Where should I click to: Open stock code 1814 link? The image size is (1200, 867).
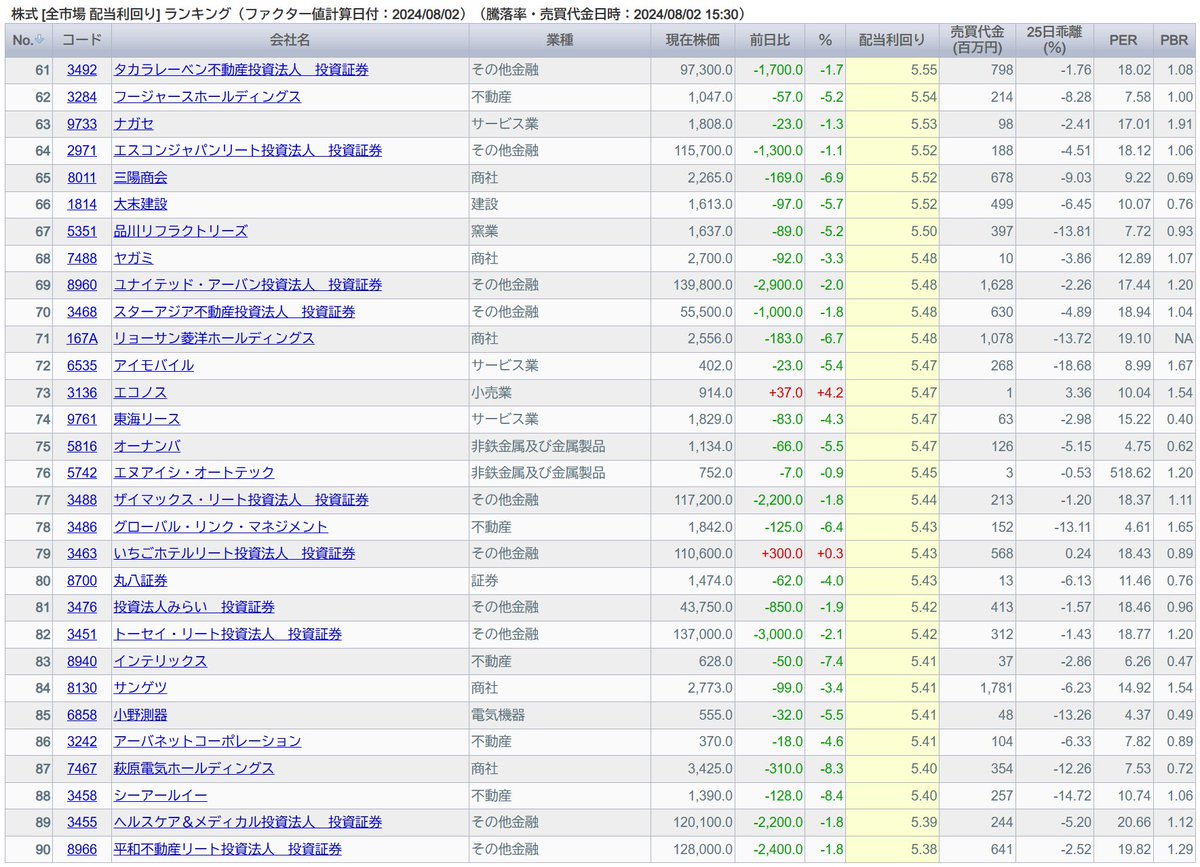point(82,204)
